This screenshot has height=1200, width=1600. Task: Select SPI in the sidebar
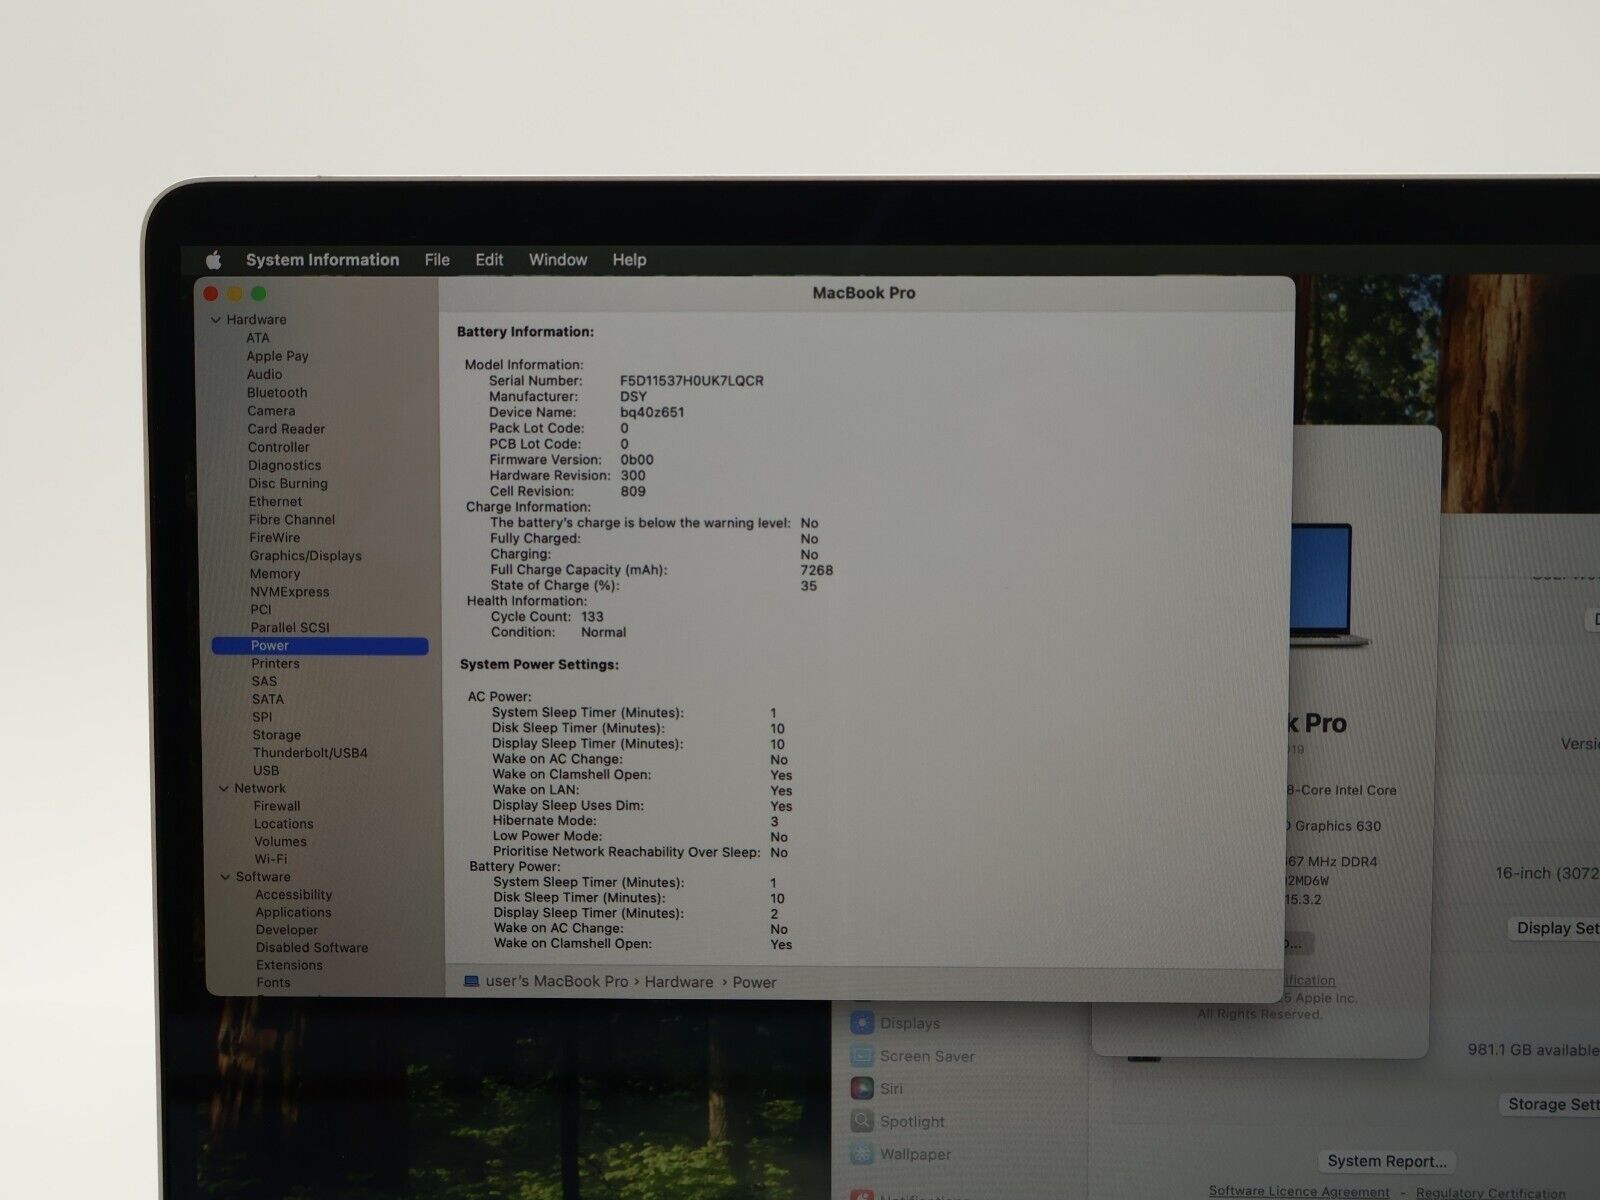click(262, 717)
